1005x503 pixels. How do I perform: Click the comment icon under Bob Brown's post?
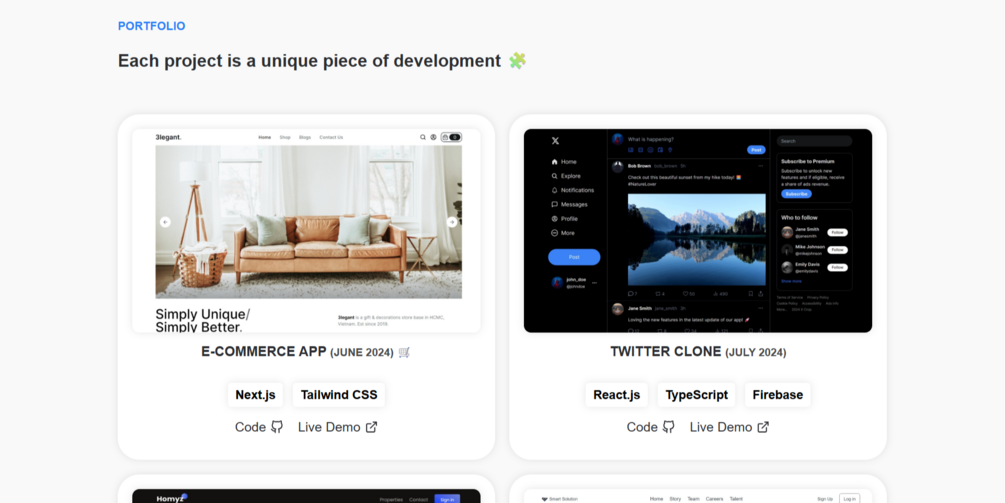[631, 293]
